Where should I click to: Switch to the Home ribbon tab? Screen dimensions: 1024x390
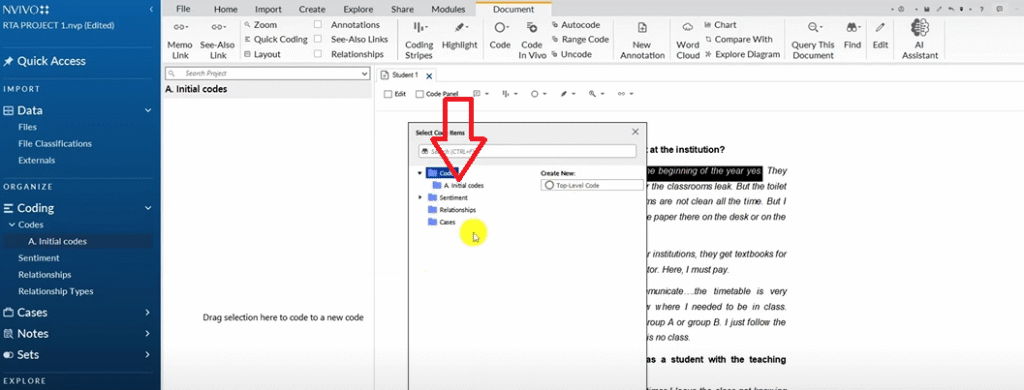click(x=226, y=9)
